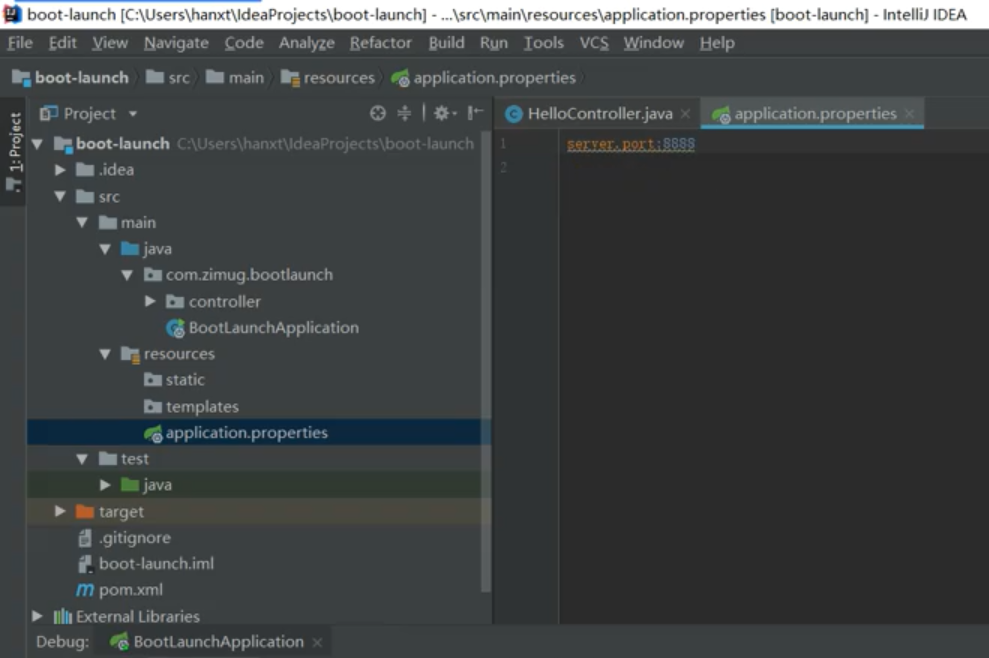Expand the target folder
The image size is (989, 658).
pos(60,511)
